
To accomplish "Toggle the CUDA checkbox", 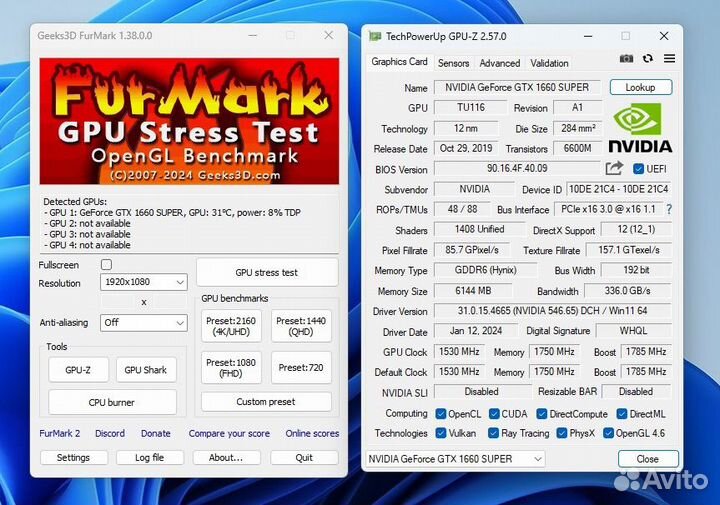I will [494, 414].
